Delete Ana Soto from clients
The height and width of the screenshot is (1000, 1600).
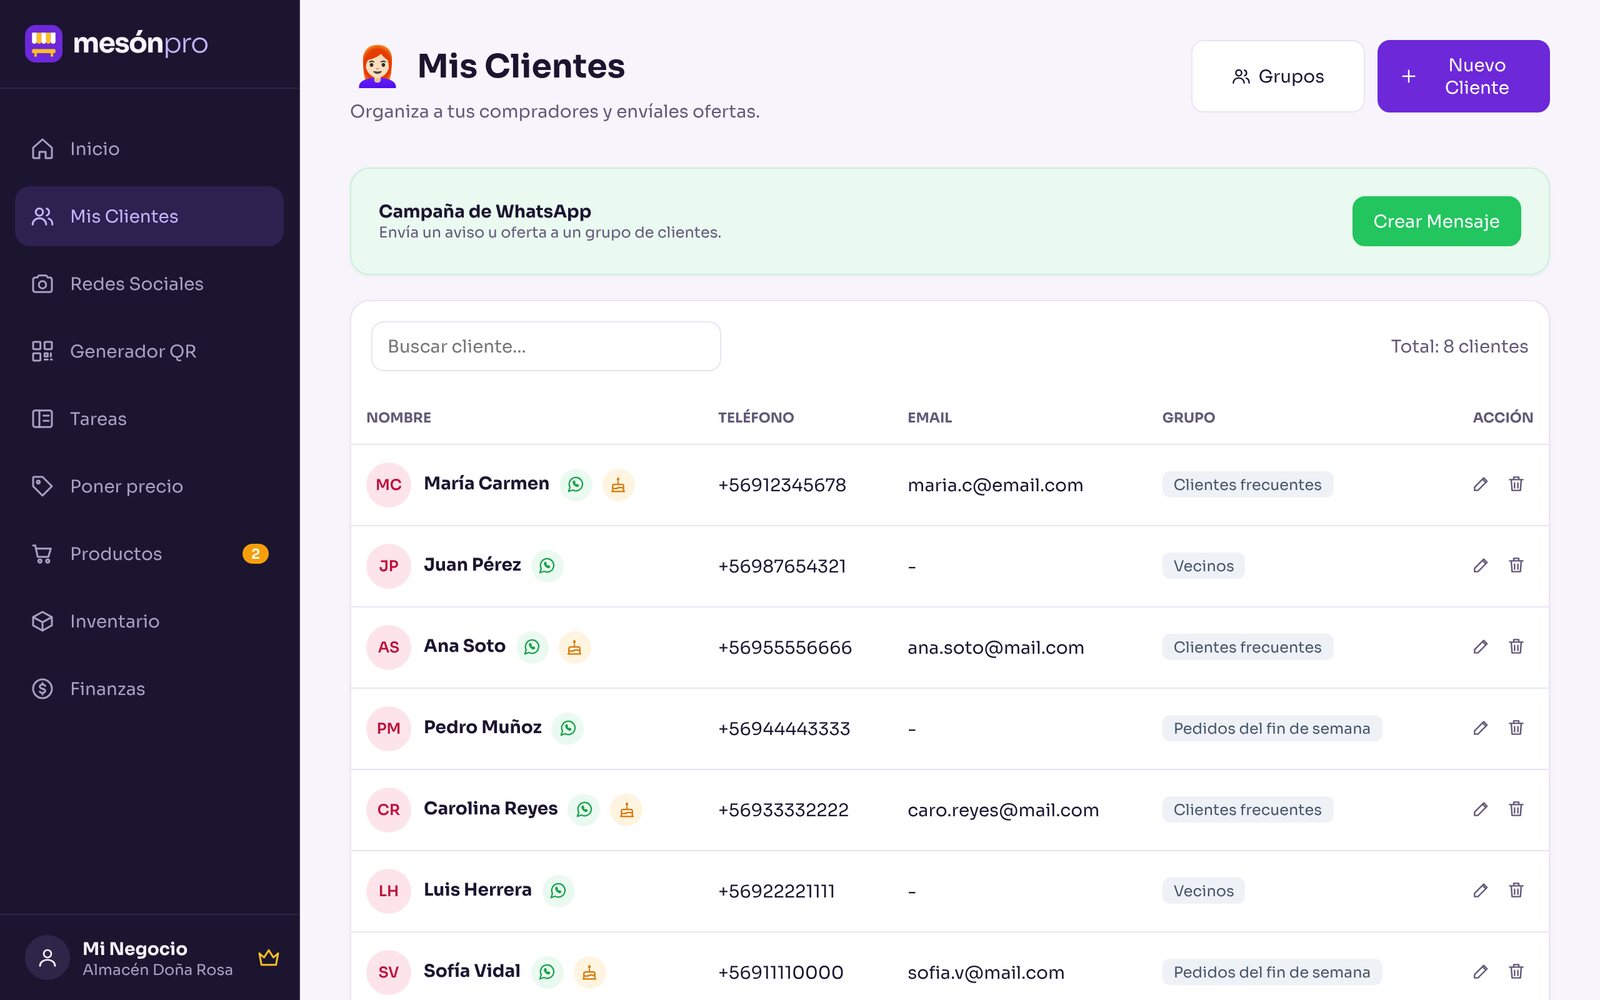click(x=1516, y=647)
